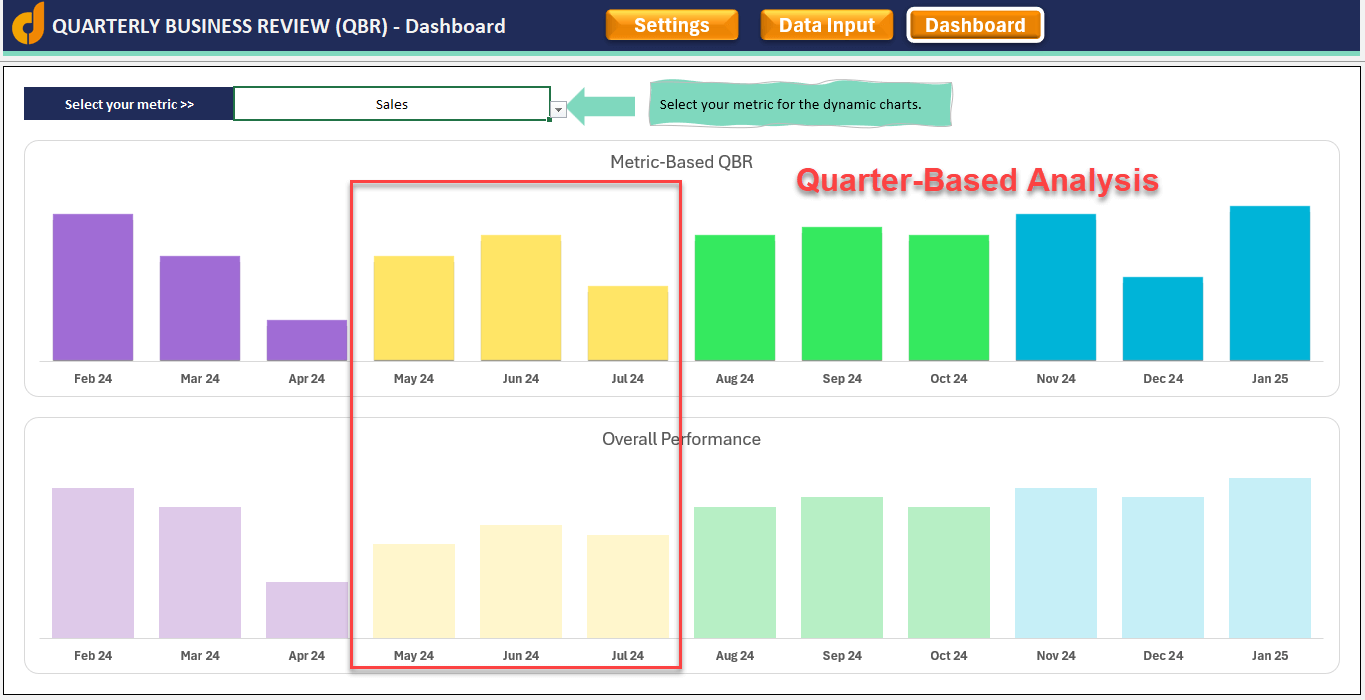
Task: Click the Metric-Based QBR chart title
Action: coord(681,161)
